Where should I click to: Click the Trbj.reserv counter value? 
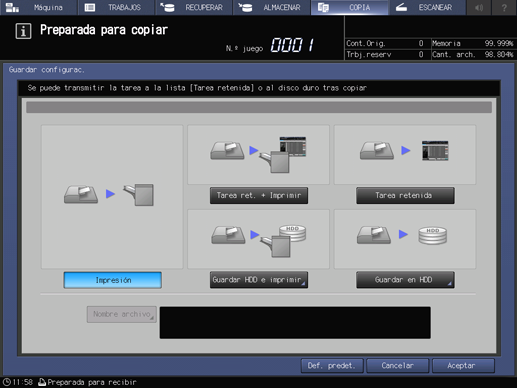[x=421, y=54]
